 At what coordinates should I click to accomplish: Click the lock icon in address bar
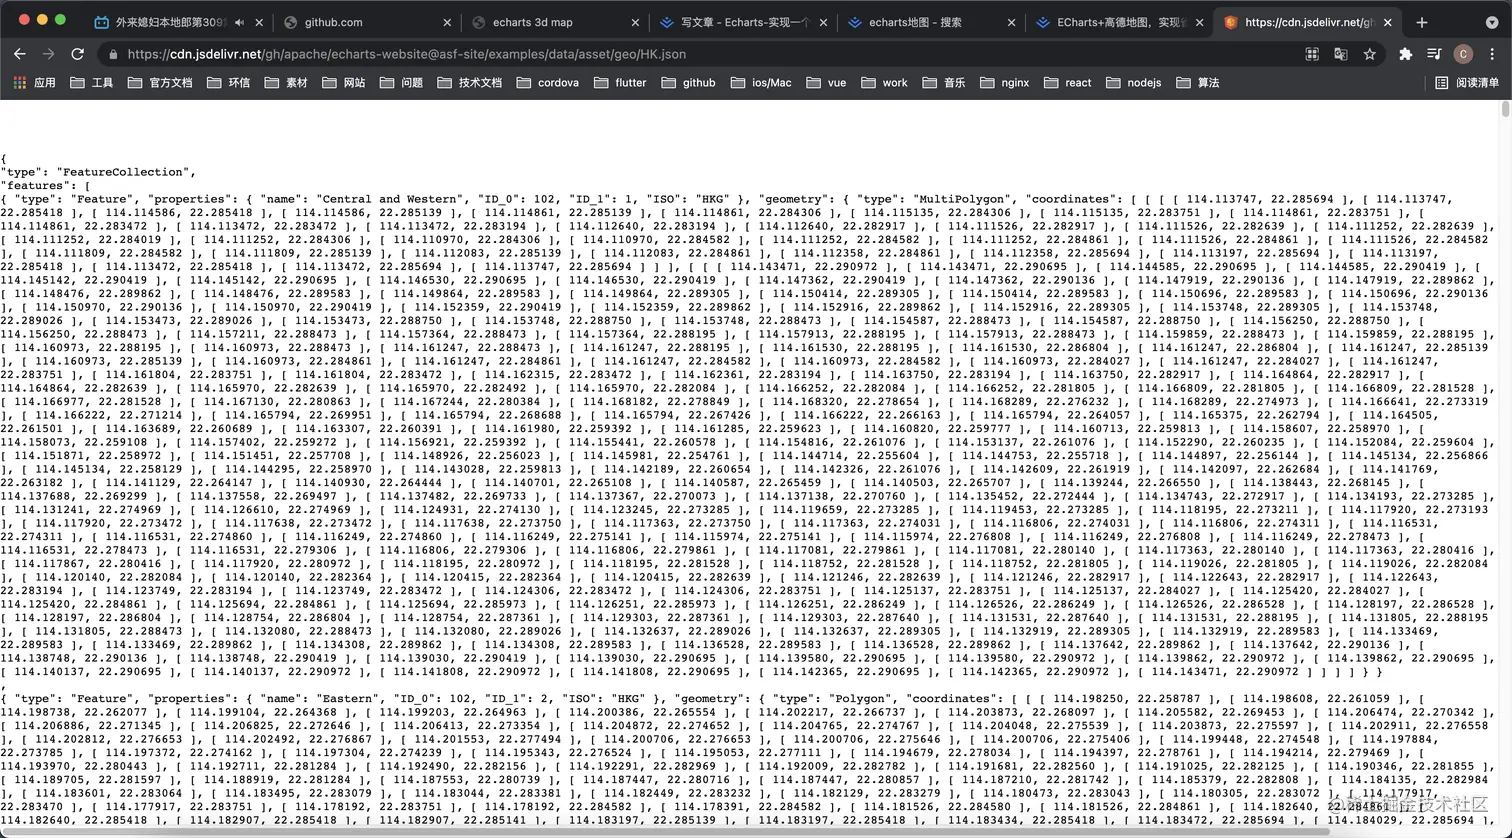[x=113, y=54]
